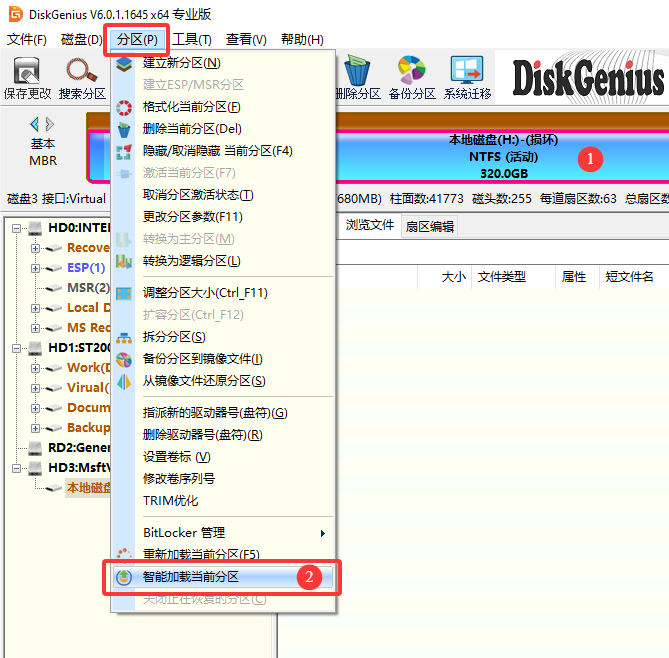Click the HD0:INTEL disk drive icon

point(35,228)
